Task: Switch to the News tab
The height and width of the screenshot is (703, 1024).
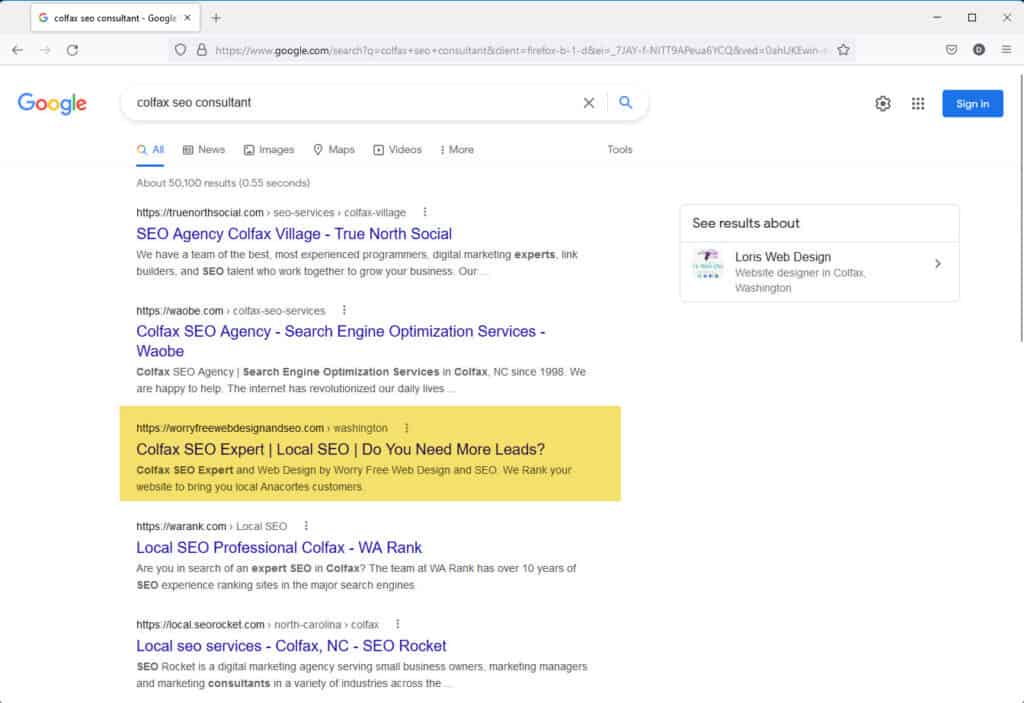Action: (204, 150)
